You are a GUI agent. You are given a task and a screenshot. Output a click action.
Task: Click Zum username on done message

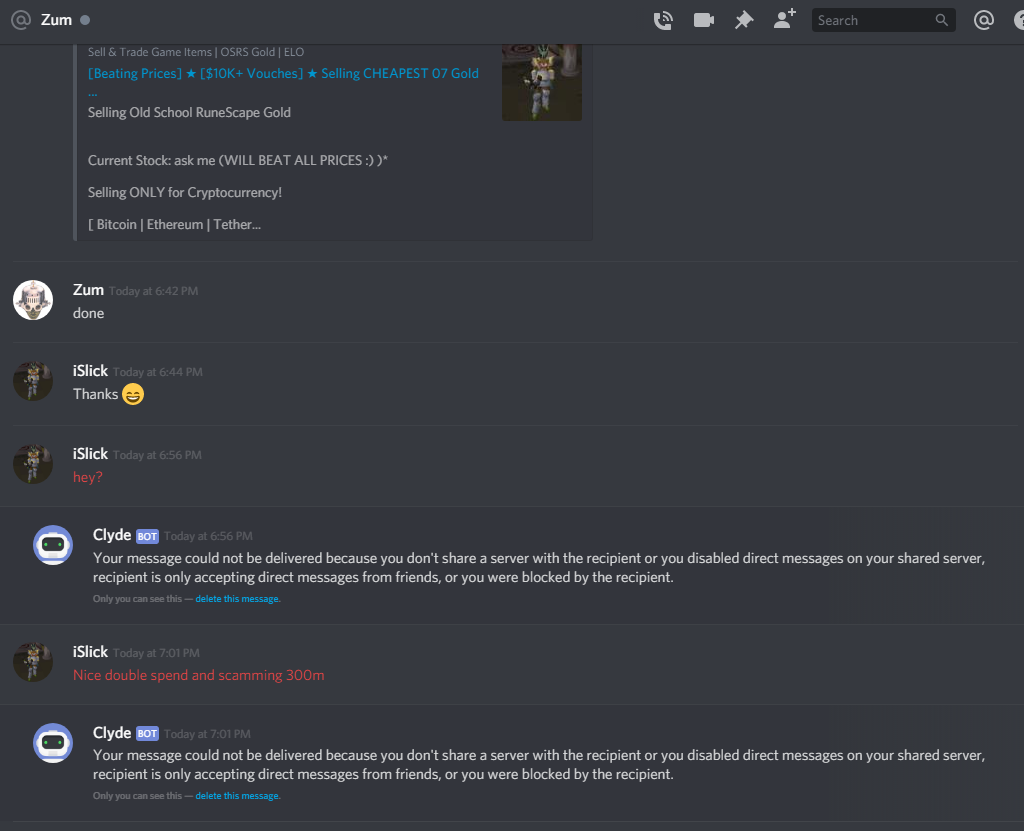coord(88,290)
